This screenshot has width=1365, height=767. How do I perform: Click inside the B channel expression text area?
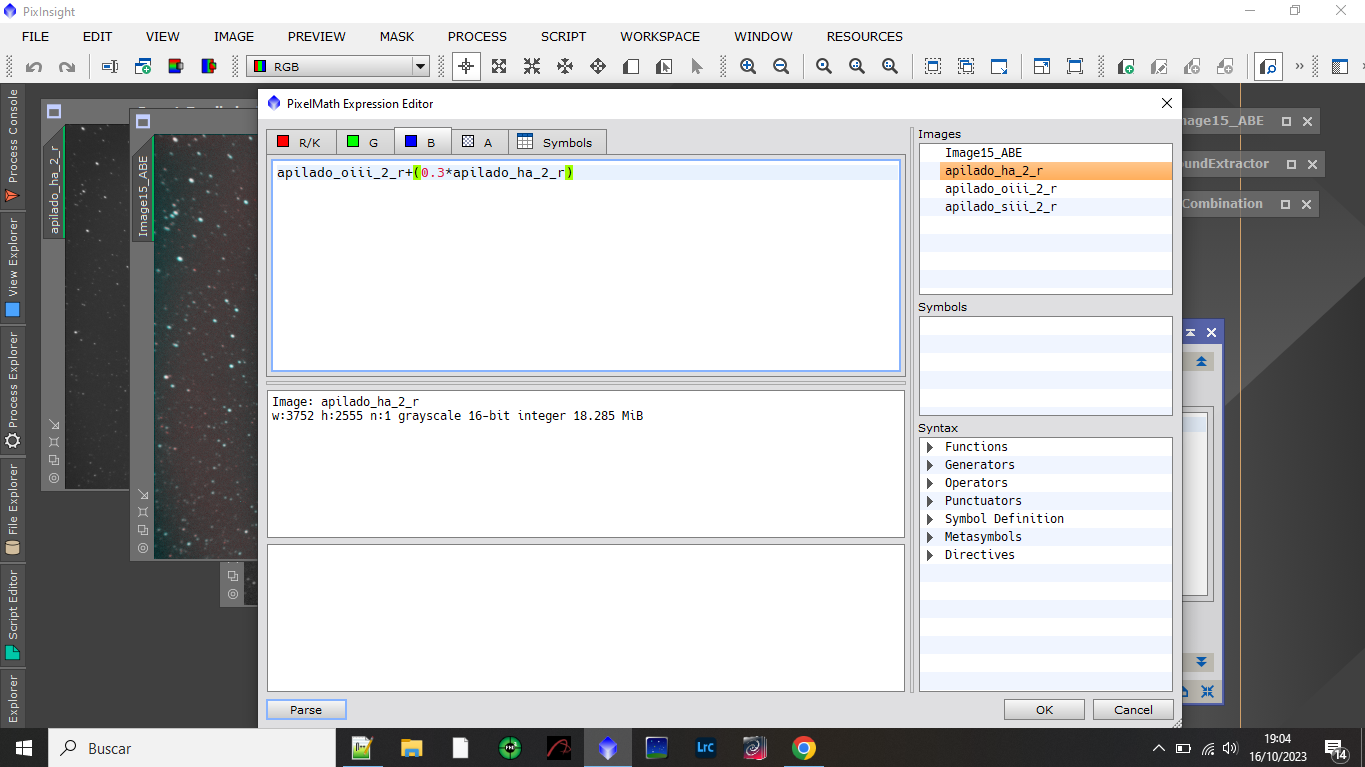click(586, 265)
